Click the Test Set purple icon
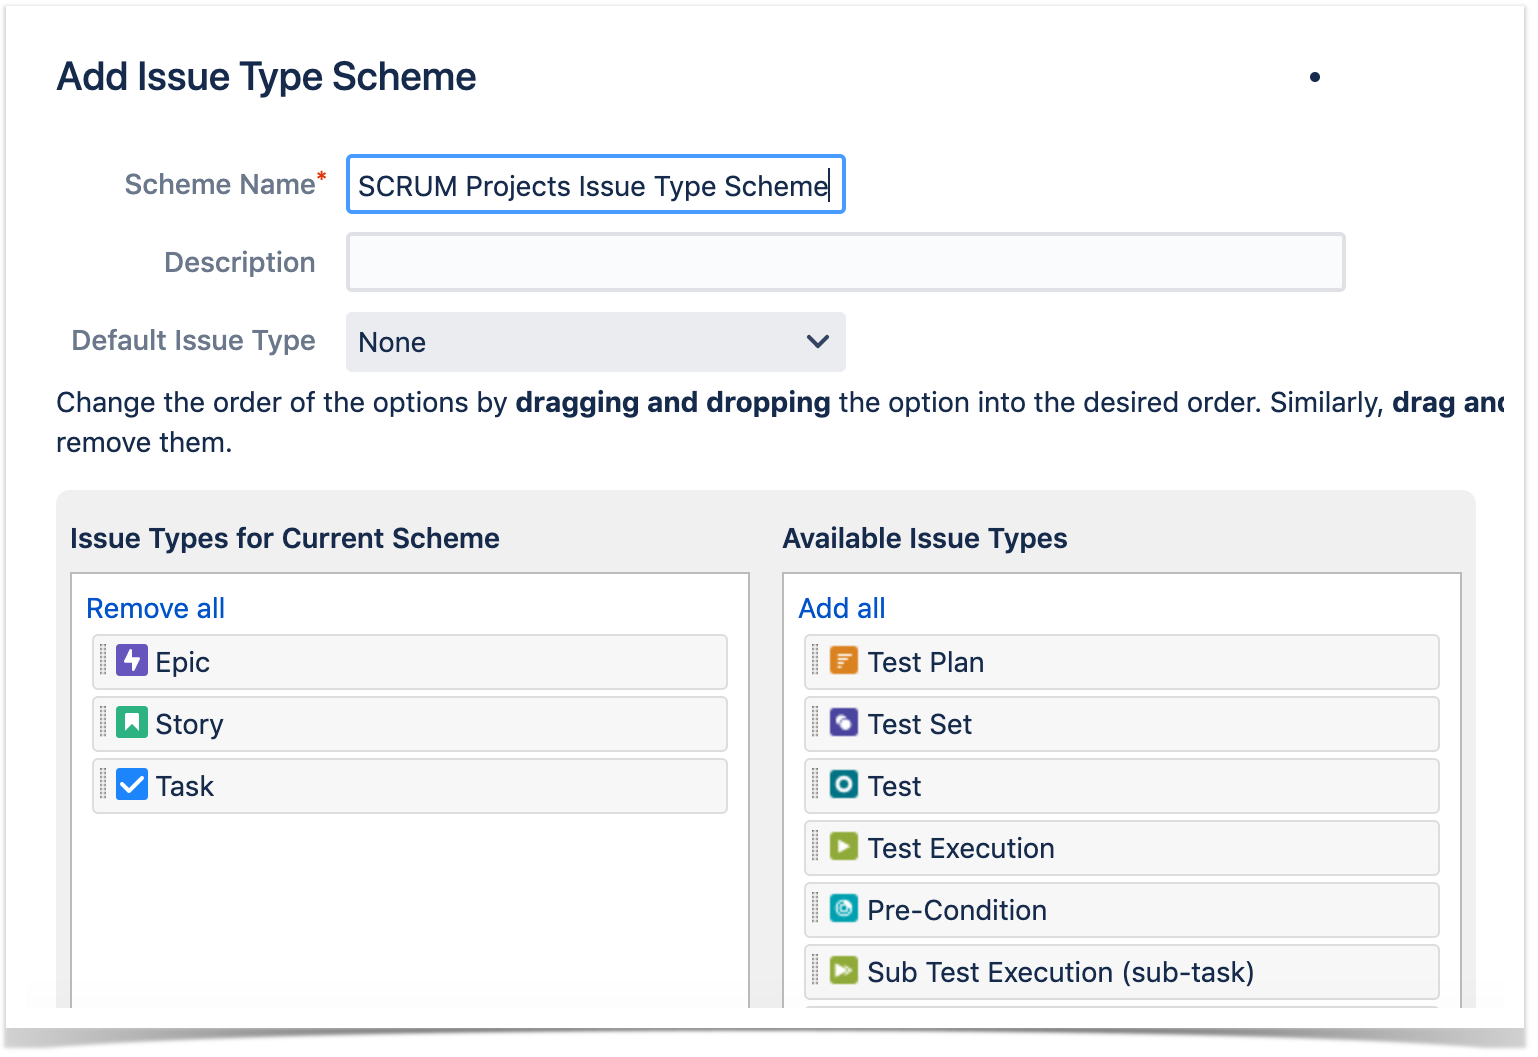The height and width of the screenshot is (1057, 1538). [x=844, y=723]
